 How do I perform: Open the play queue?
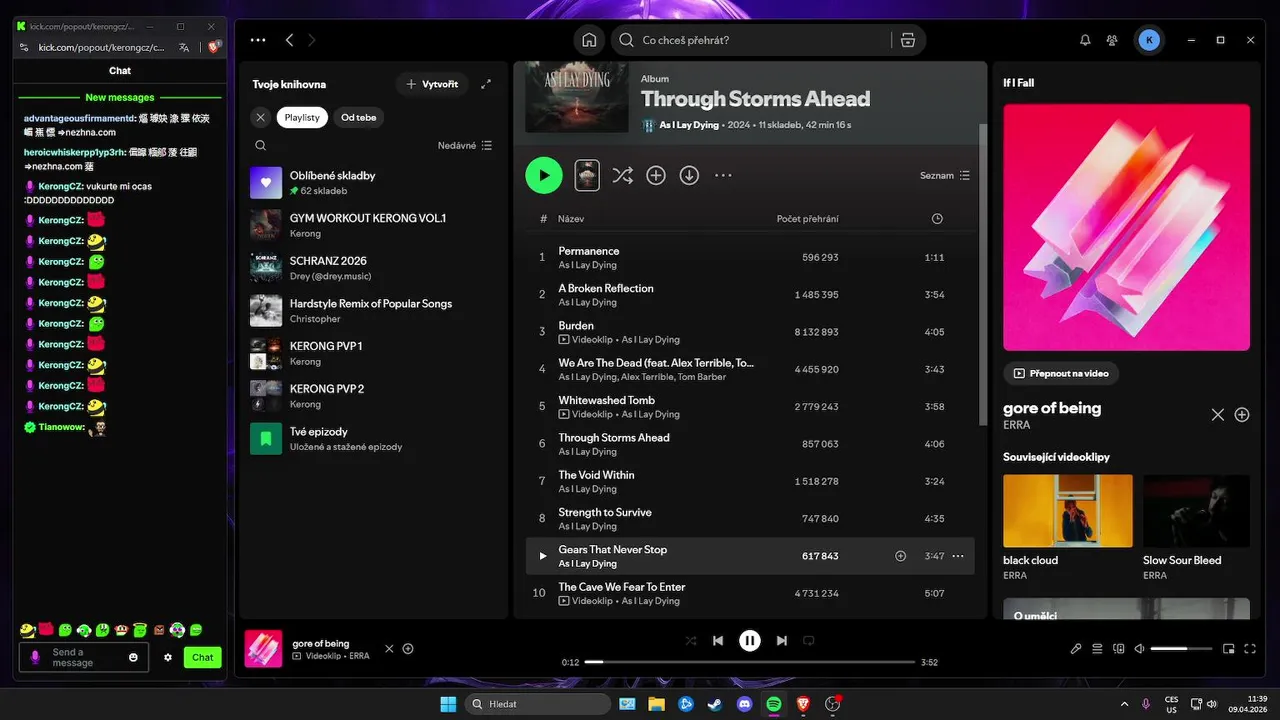(1097, 649)
